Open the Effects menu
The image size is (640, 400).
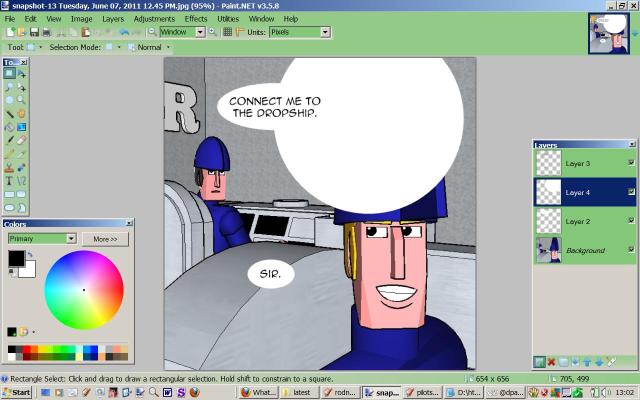point(196,18)
